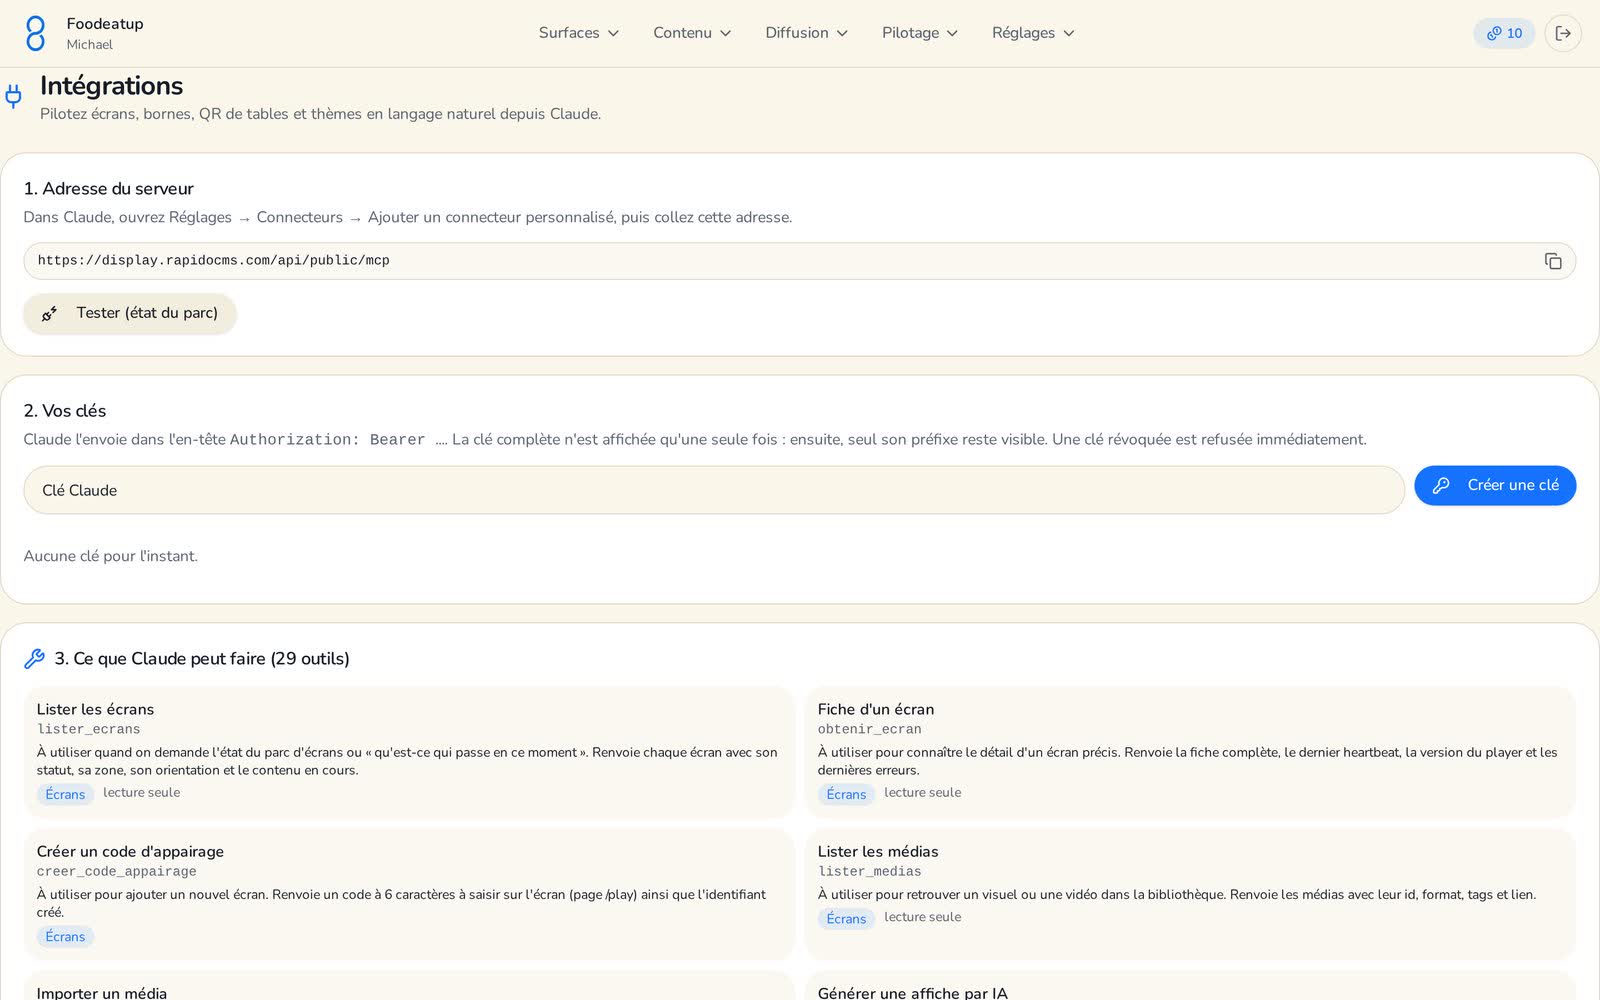Image resolution: width=1600 pixels, height=1000 pixels.
Task: Click the Fiche d'un écran tool title
Action: pyautogui.click(x=876, y=709)
